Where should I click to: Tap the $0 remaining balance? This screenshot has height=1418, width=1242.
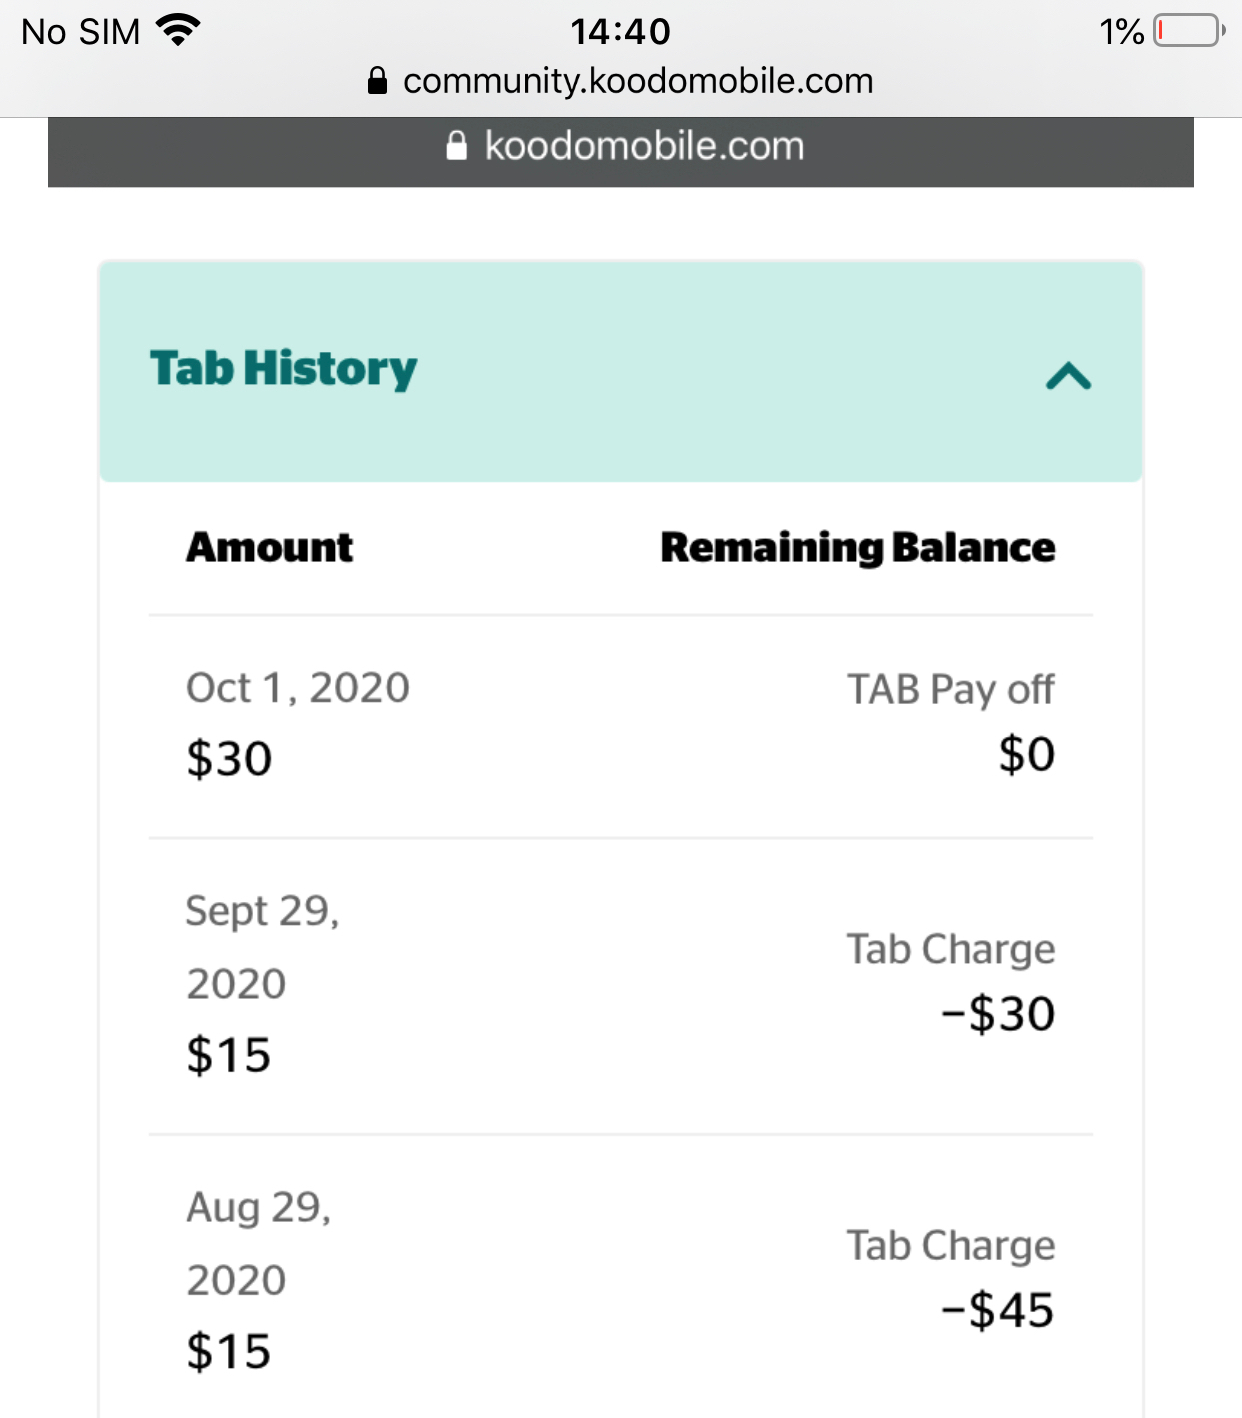(1027, 754)
